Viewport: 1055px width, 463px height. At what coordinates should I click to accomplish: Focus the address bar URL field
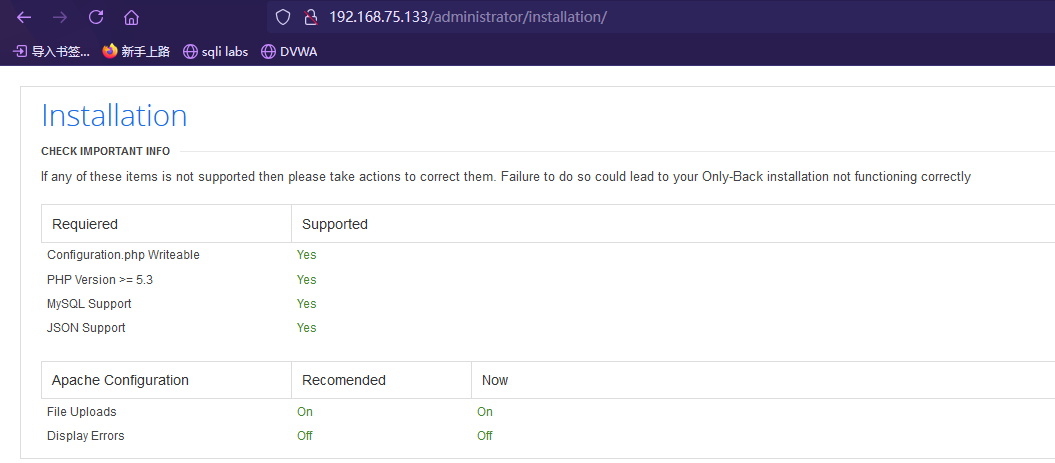(600, 17)
